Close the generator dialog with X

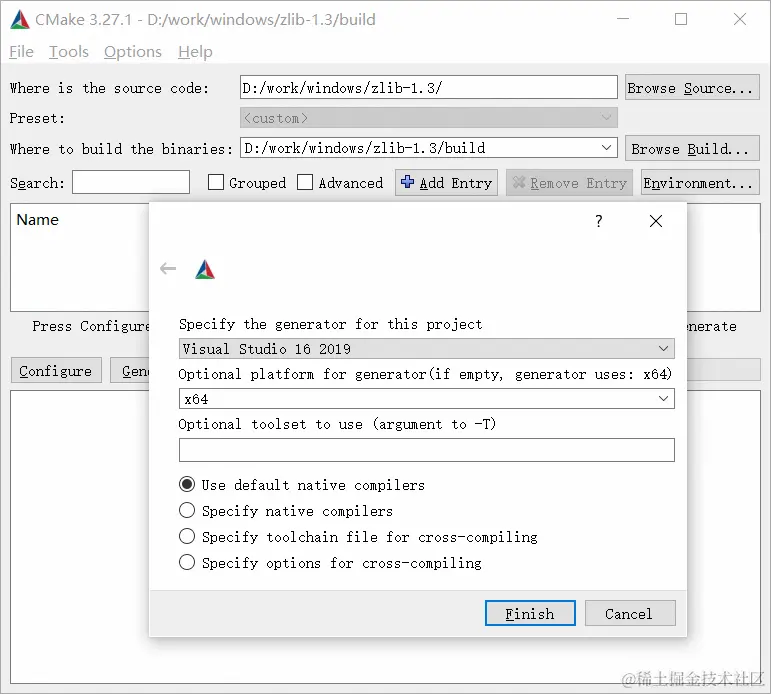(x=655, y=221)
